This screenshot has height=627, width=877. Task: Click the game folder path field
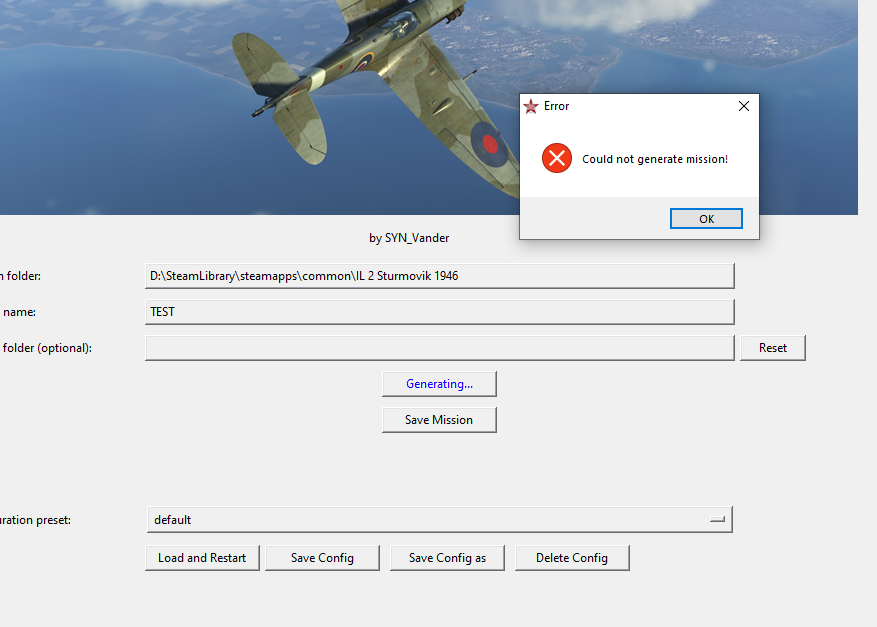point(440,276)
